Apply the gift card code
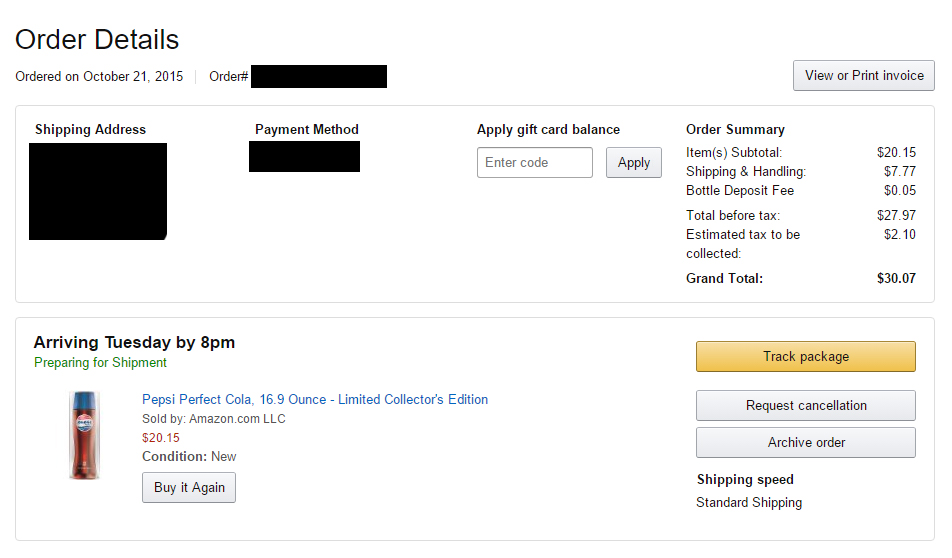Image resolution: width=952 pixels, height=558 pixels. pos(633,163)
